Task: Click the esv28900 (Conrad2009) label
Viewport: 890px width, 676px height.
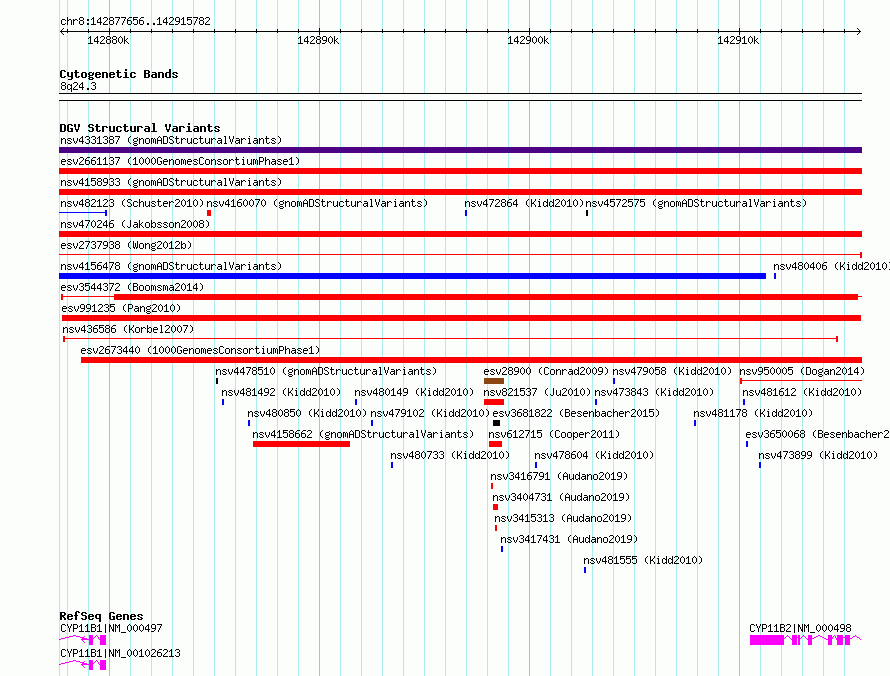Action: 546,371
